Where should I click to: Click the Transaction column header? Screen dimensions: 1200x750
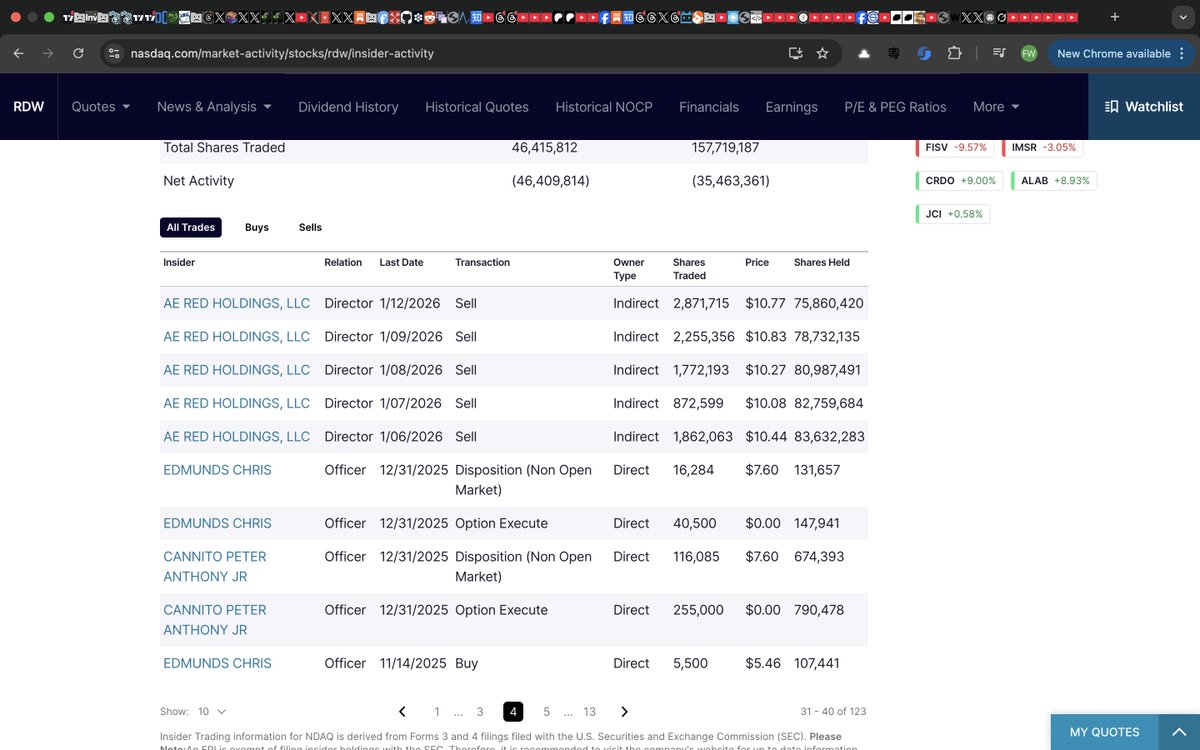tap(482, 262)
